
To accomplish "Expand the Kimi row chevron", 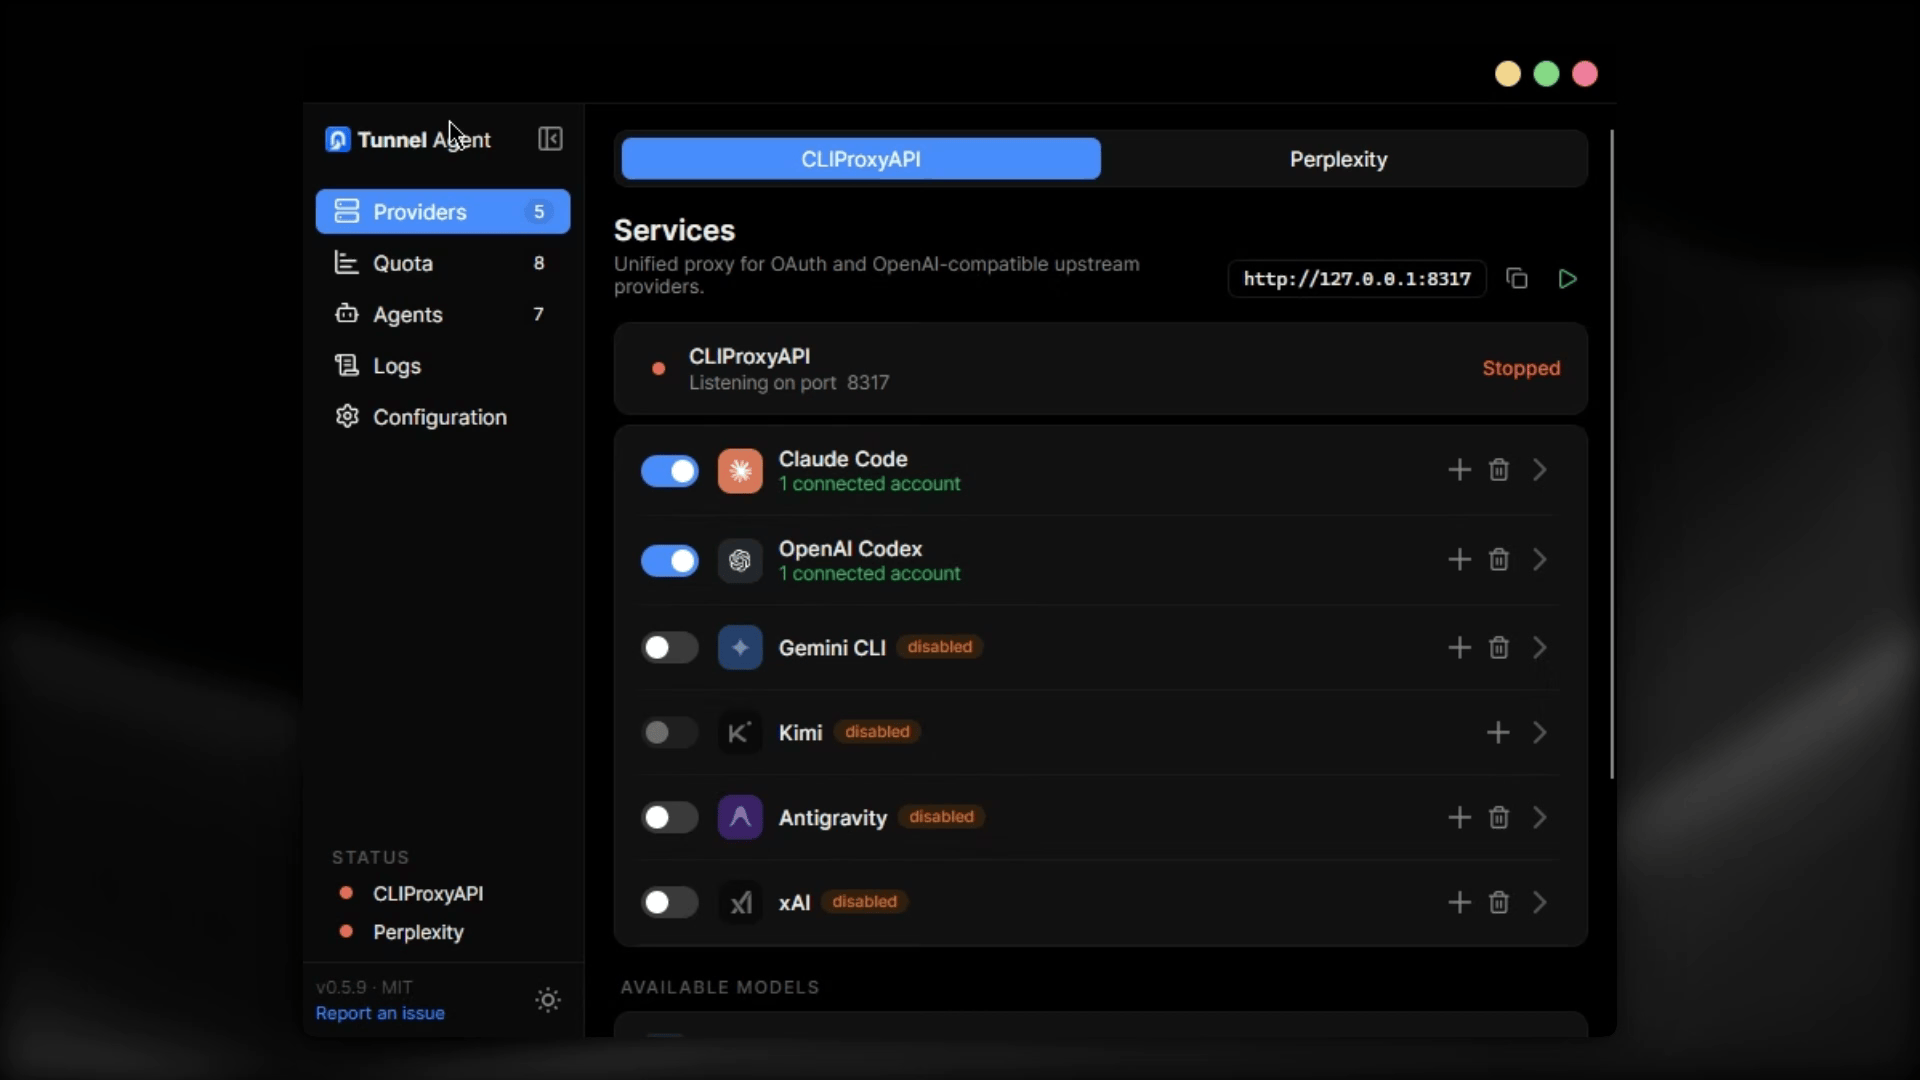I will (1540, 733).
